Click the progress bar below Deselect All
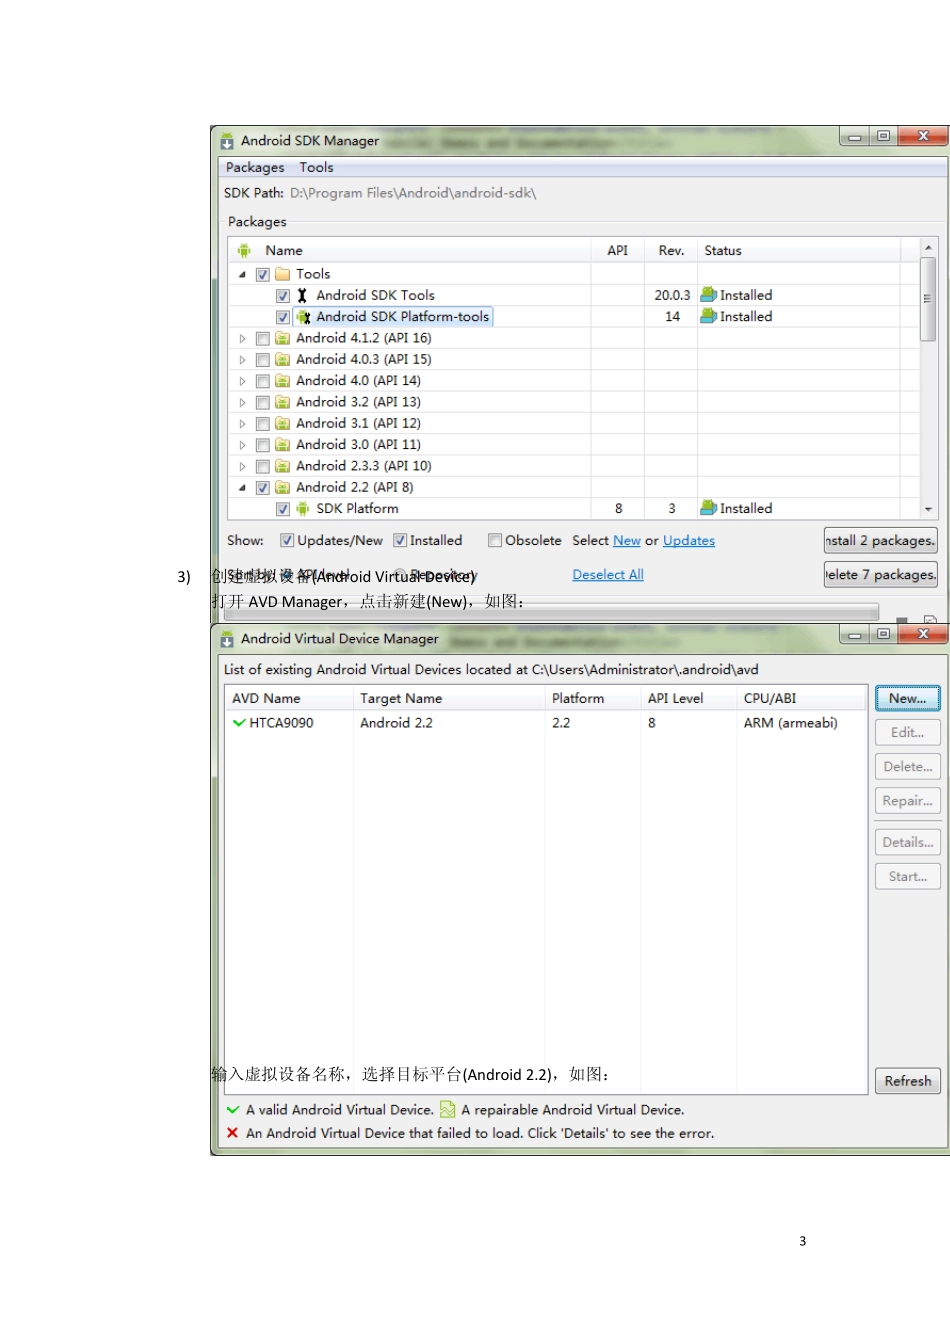Screen dimensions: 950x1344 click(552, 611)
